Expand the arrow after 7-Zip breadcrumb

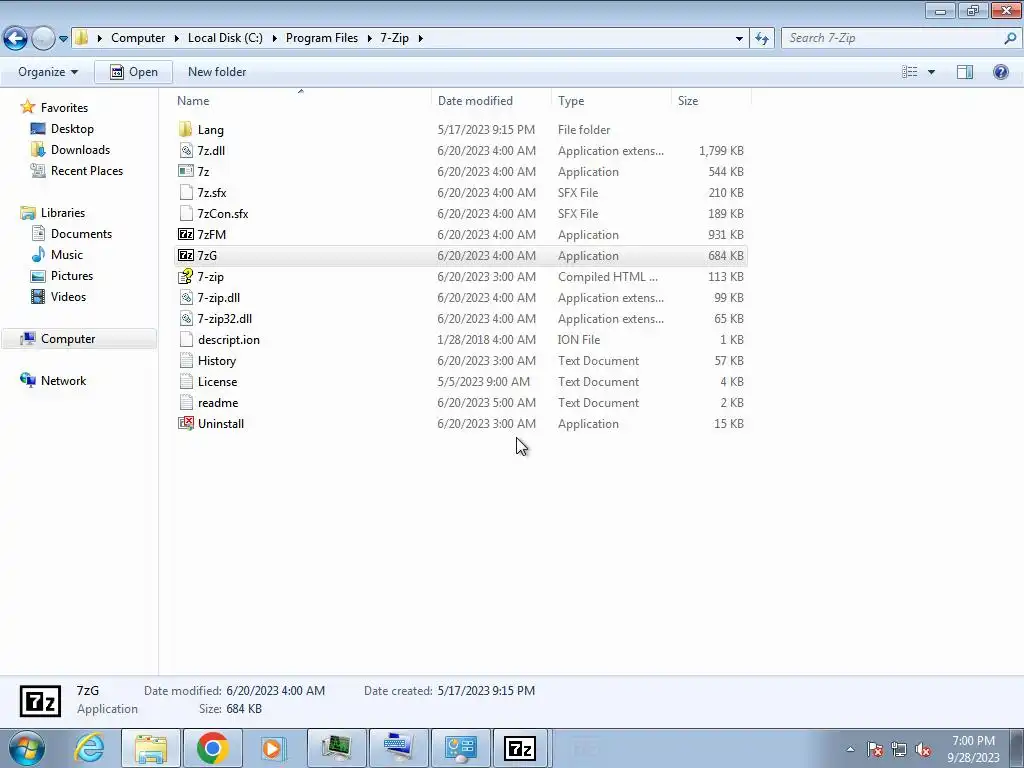click(421, 39)
